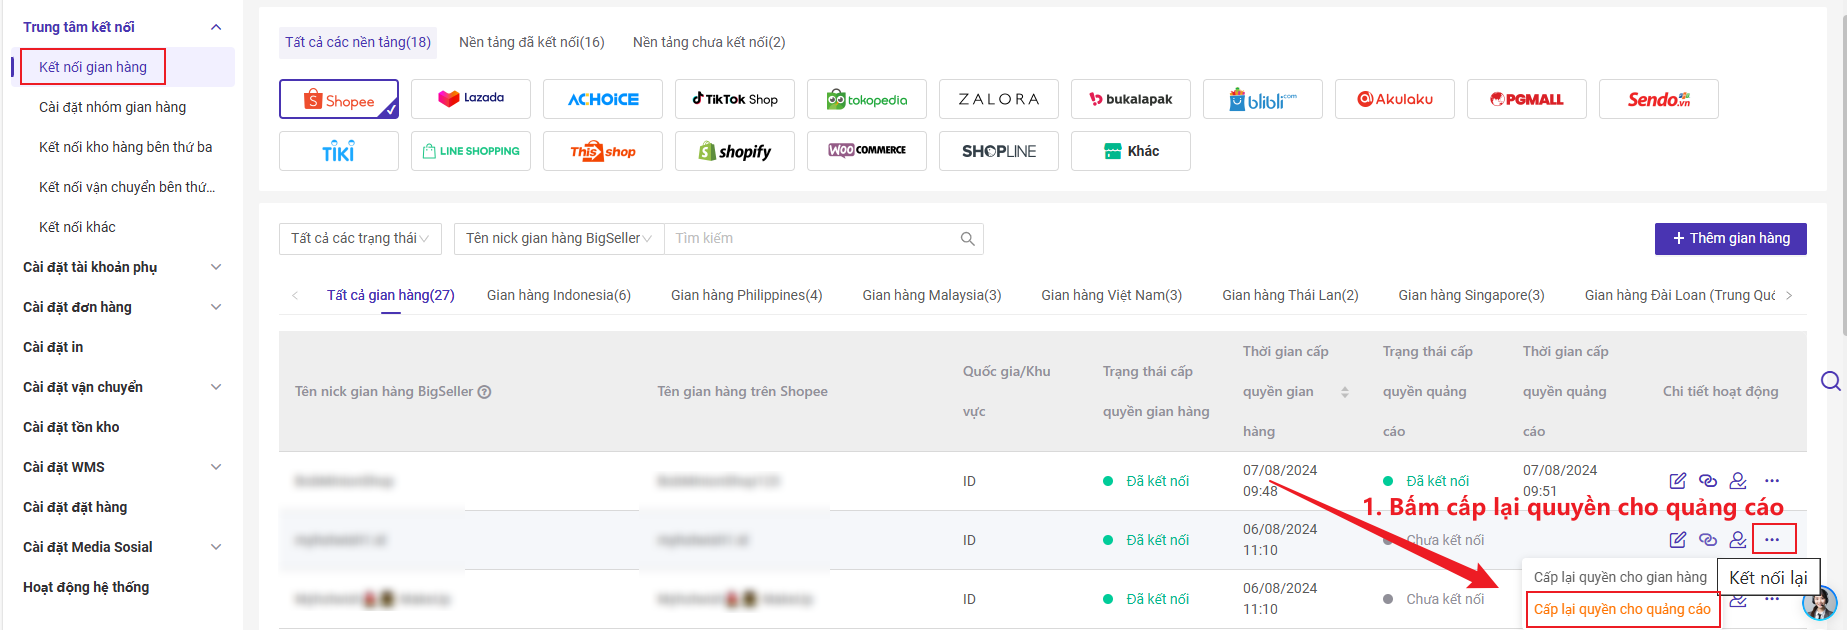Select the Shopee platform logo

coord(339,99)
